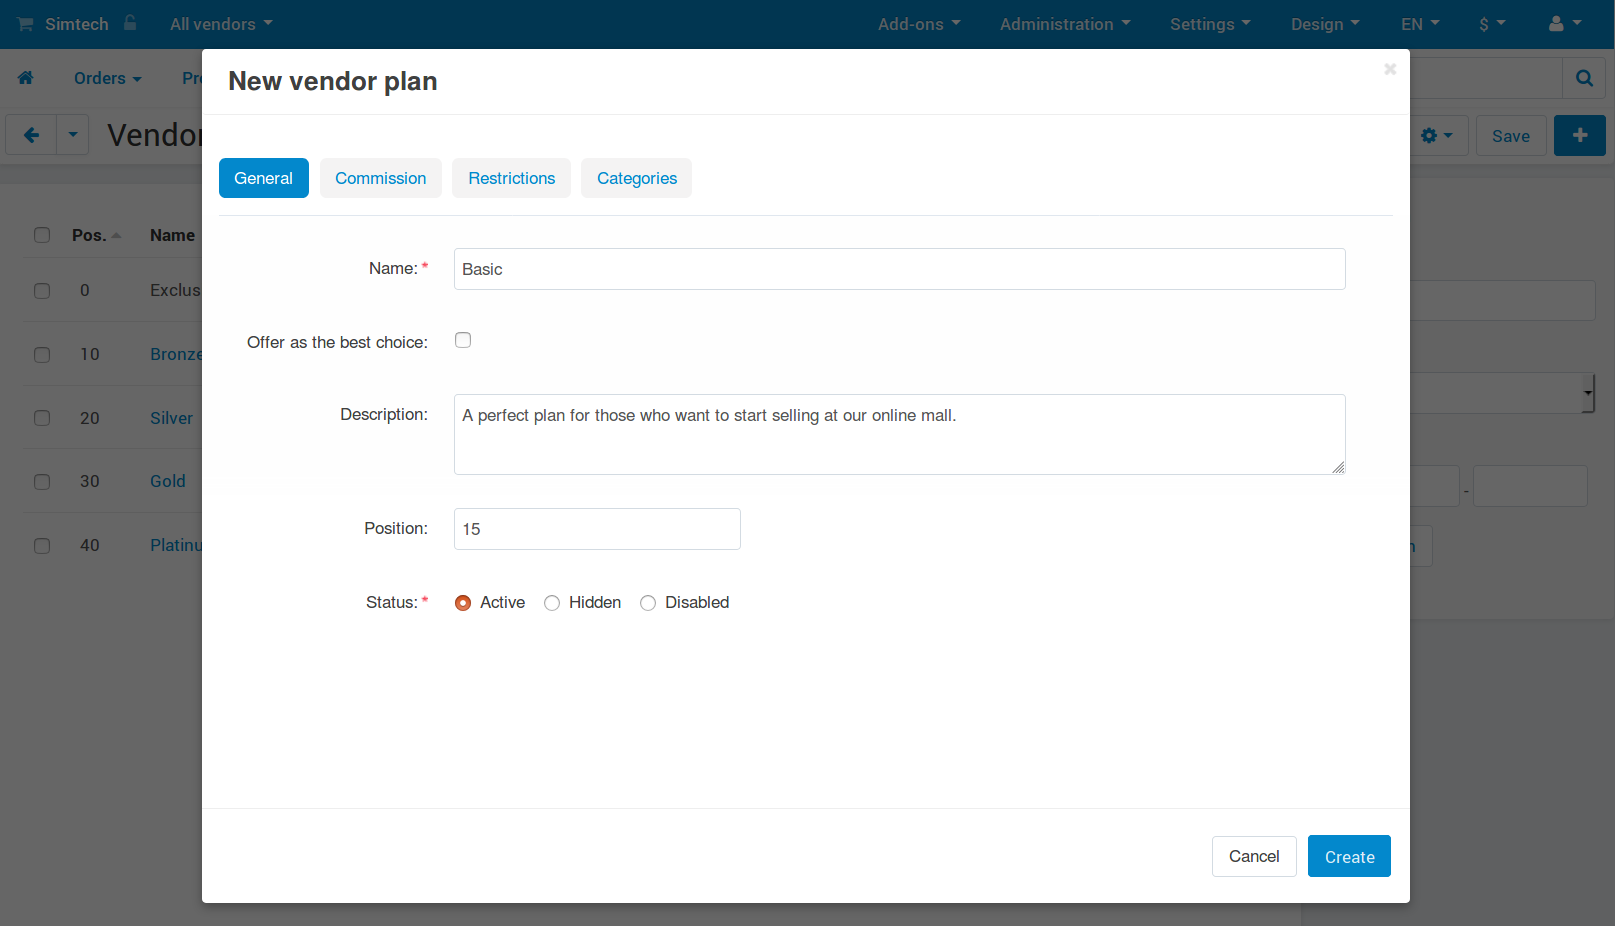The image size is (1615, 926).
Task: Switch to the Restrictions tab
Action: [512, 178]
